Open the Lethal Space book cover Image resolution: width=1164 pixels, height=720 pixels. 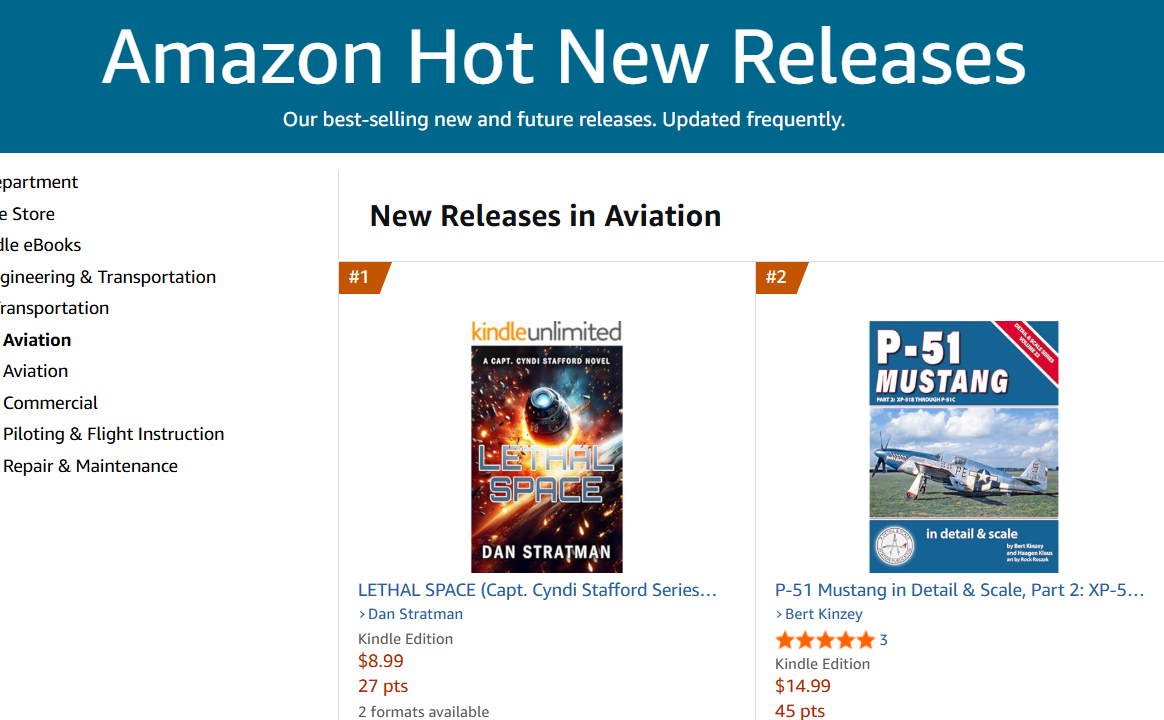(546, 459)
